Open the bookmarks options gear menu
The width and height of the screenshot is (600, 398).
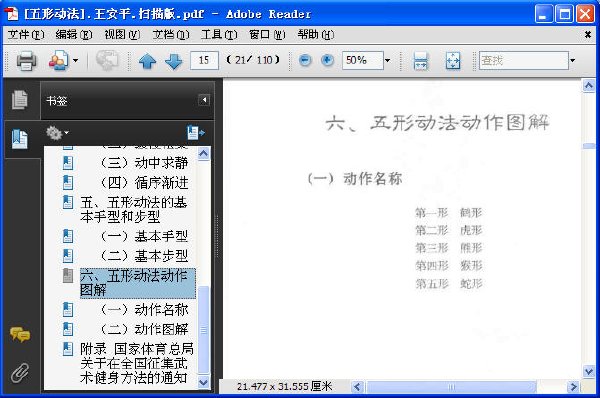pyautogui.click(x=57, y=133)
